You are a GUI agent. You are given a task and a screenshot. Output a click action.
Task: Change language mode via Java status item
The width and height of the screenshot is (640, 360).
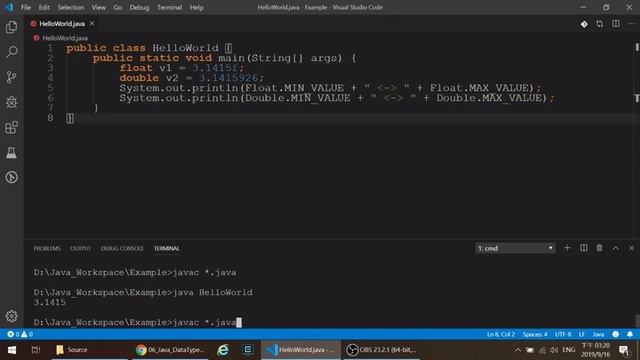[x=598, y=334]
